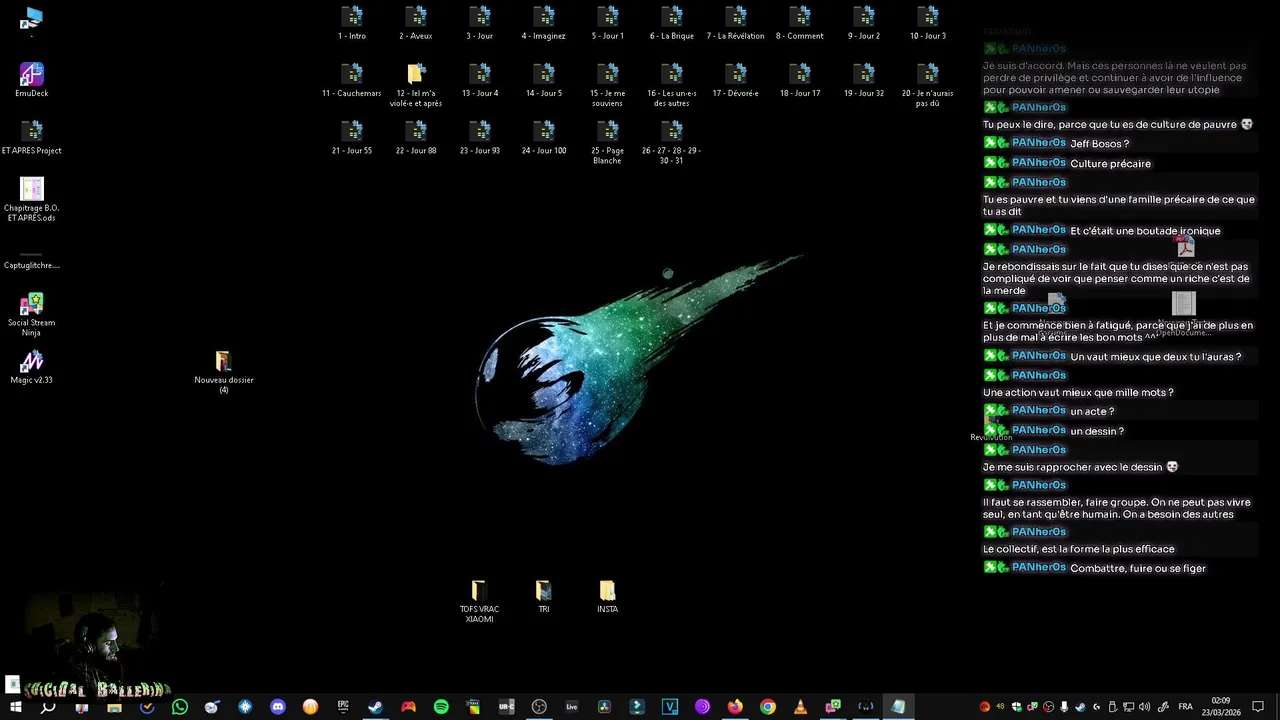Click chat message 'Jeff Bosos ?'
The image size is (1280, 720).
1099,144
